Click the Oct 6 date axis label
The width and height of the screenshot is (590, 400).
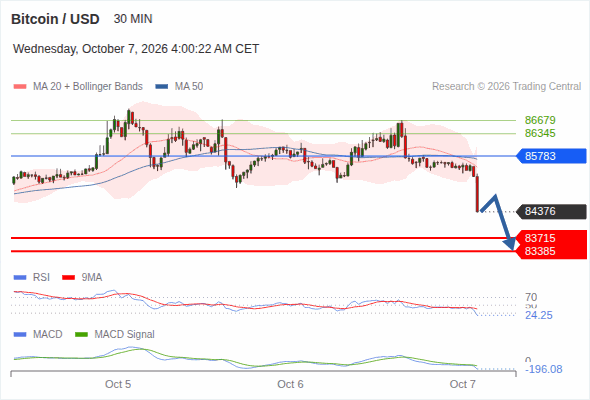click(x=290, y=384)
